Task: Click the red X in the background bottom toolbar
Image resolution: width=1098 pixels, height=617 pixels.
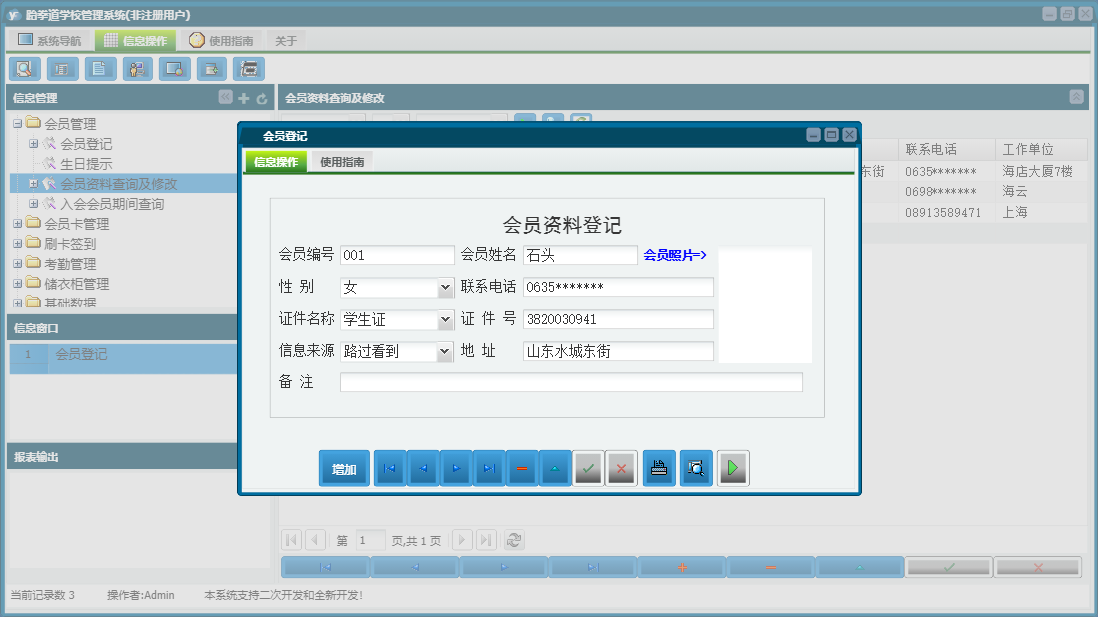Action: (1038, 567)
